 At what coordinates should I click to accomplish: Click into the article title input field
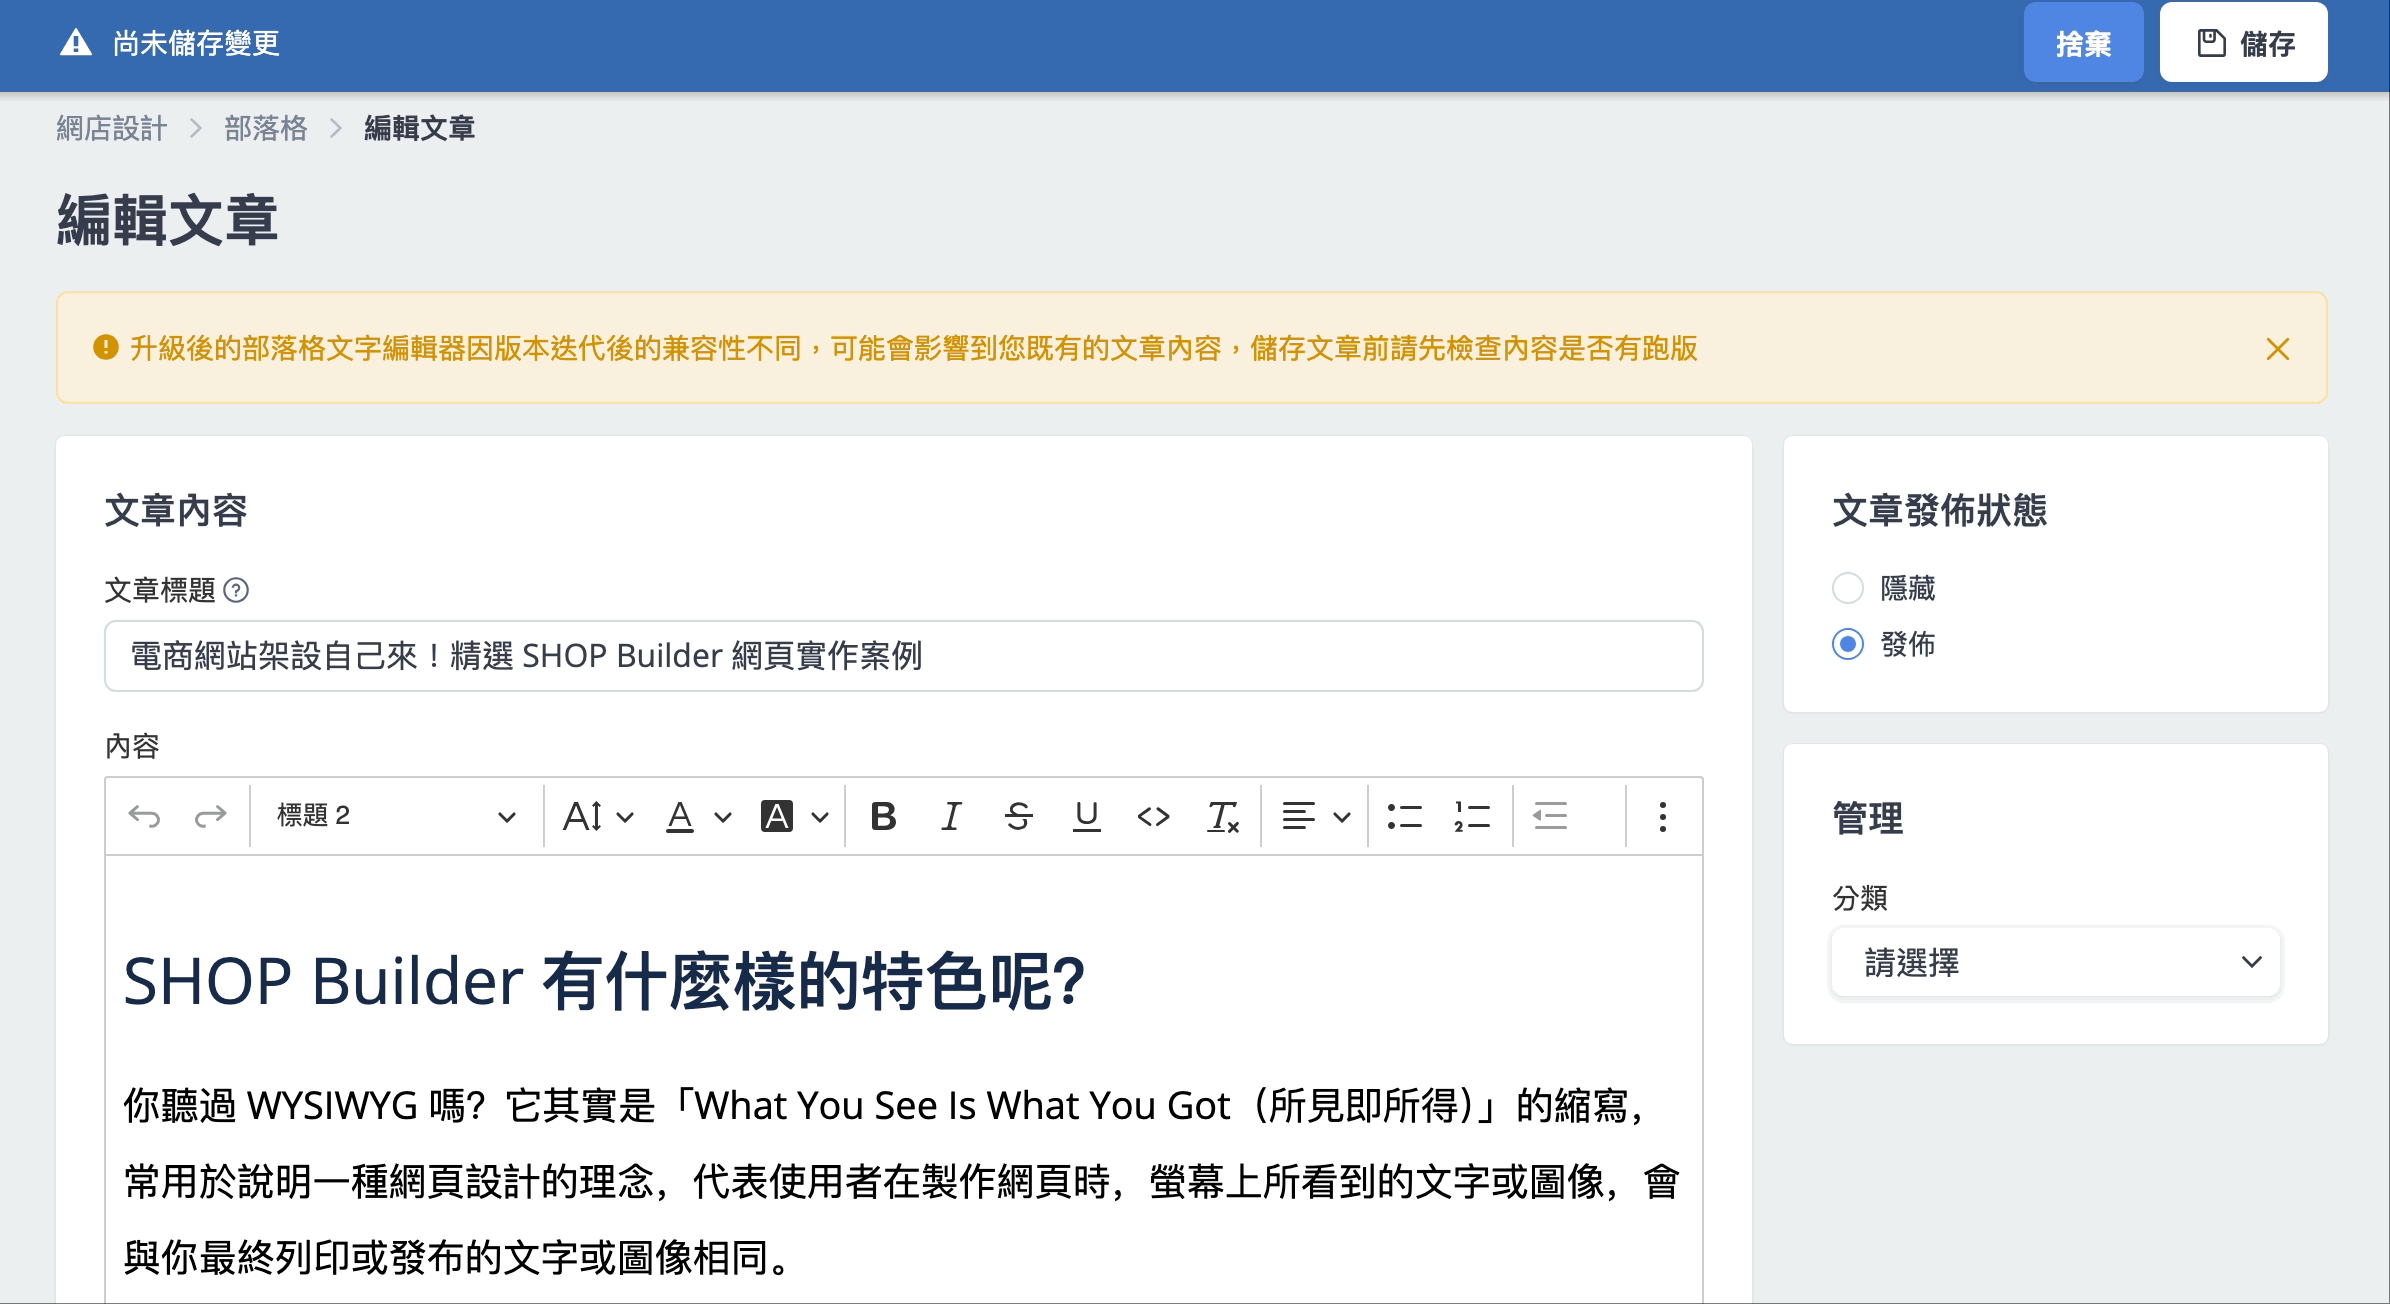coord(904,656)
